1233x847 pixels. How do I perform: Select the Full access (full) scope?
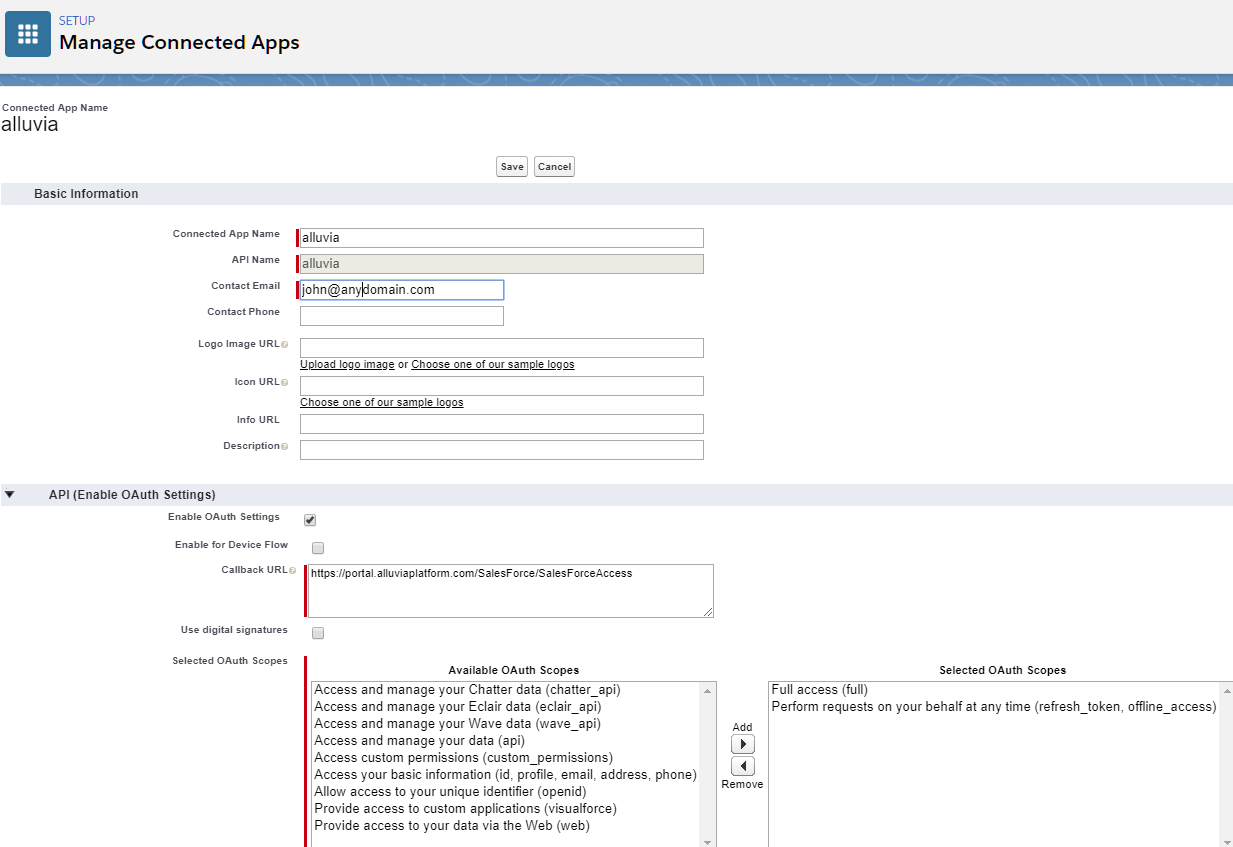[x=819, y=690]
